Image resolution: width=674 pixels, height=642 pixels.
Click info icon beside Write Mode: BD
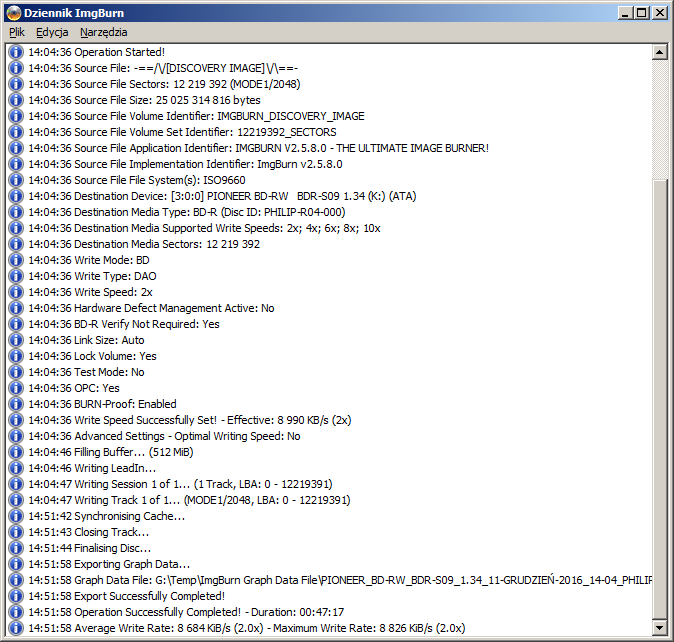click(x=15, y=260)
